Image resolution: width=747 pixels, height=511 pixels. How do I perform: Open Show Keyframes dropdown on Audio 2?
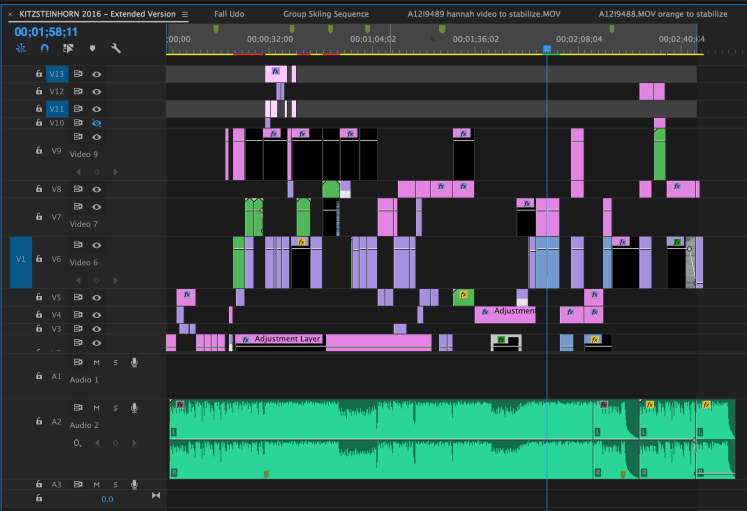pyautogui.click(x=78, y=442)
